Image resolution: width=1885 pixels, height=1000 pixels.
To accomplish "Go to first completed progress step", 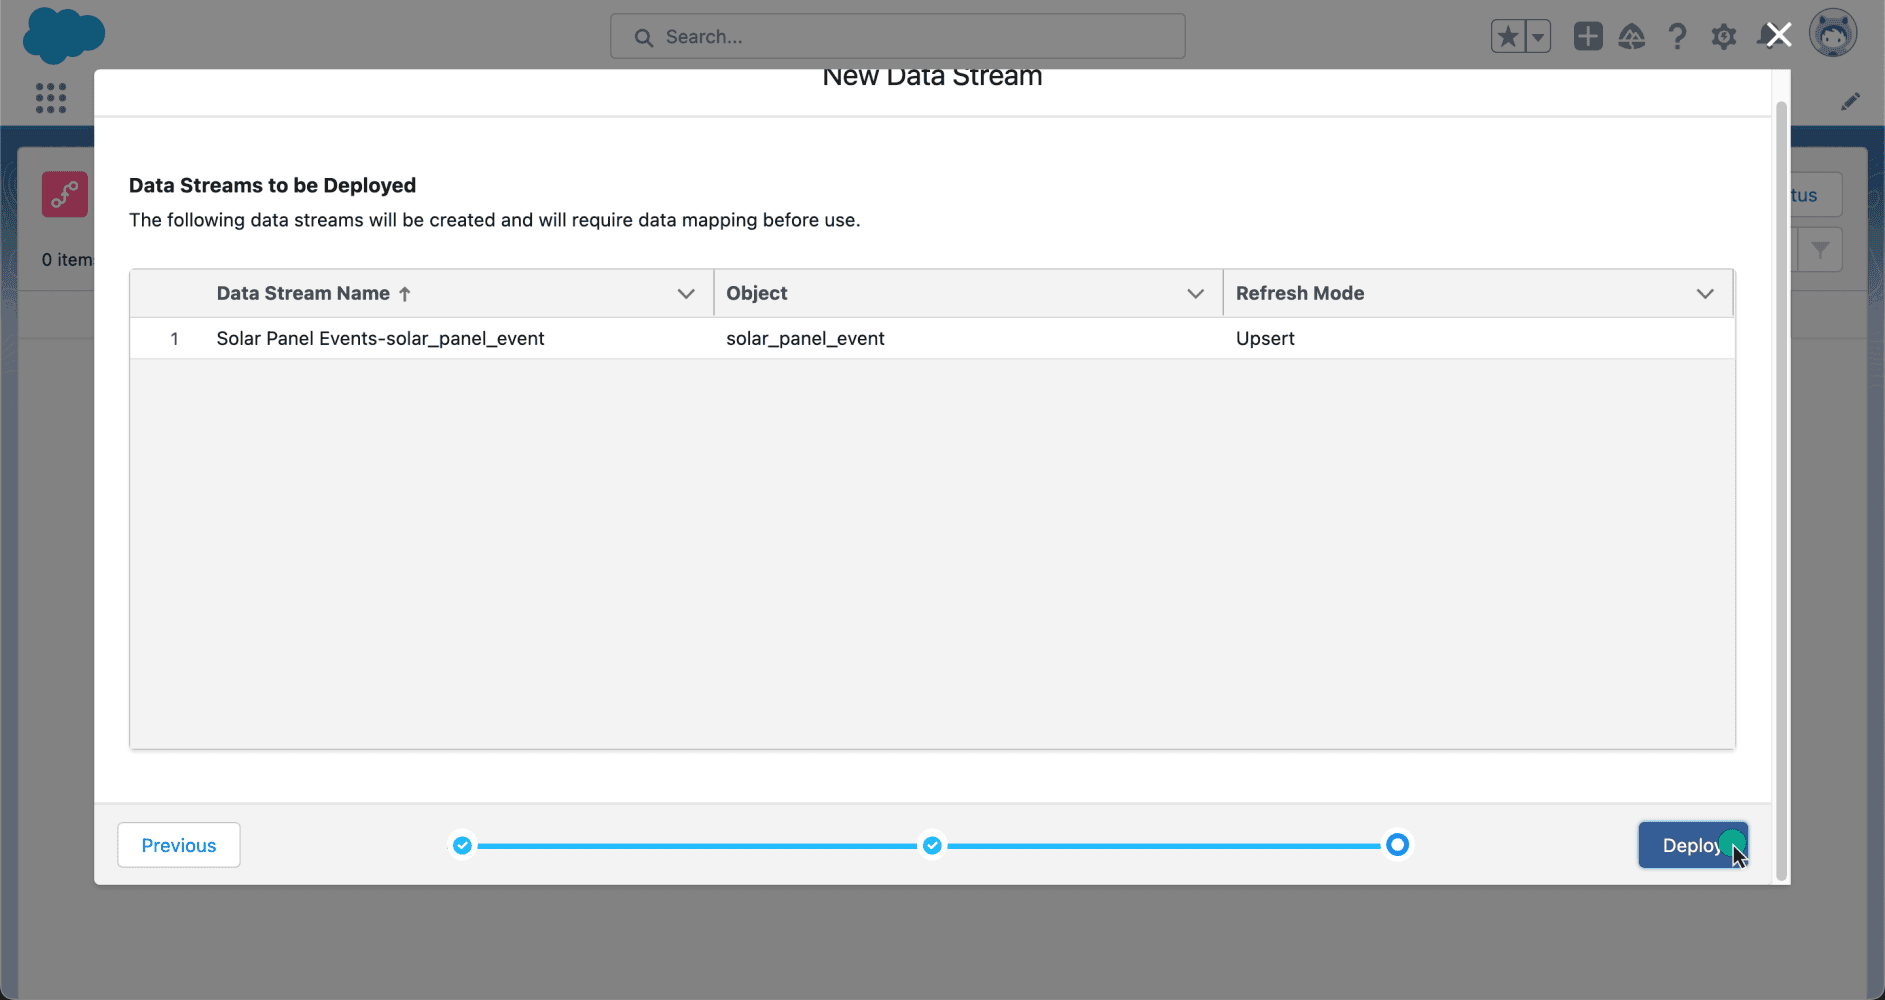I will [462, 846].
